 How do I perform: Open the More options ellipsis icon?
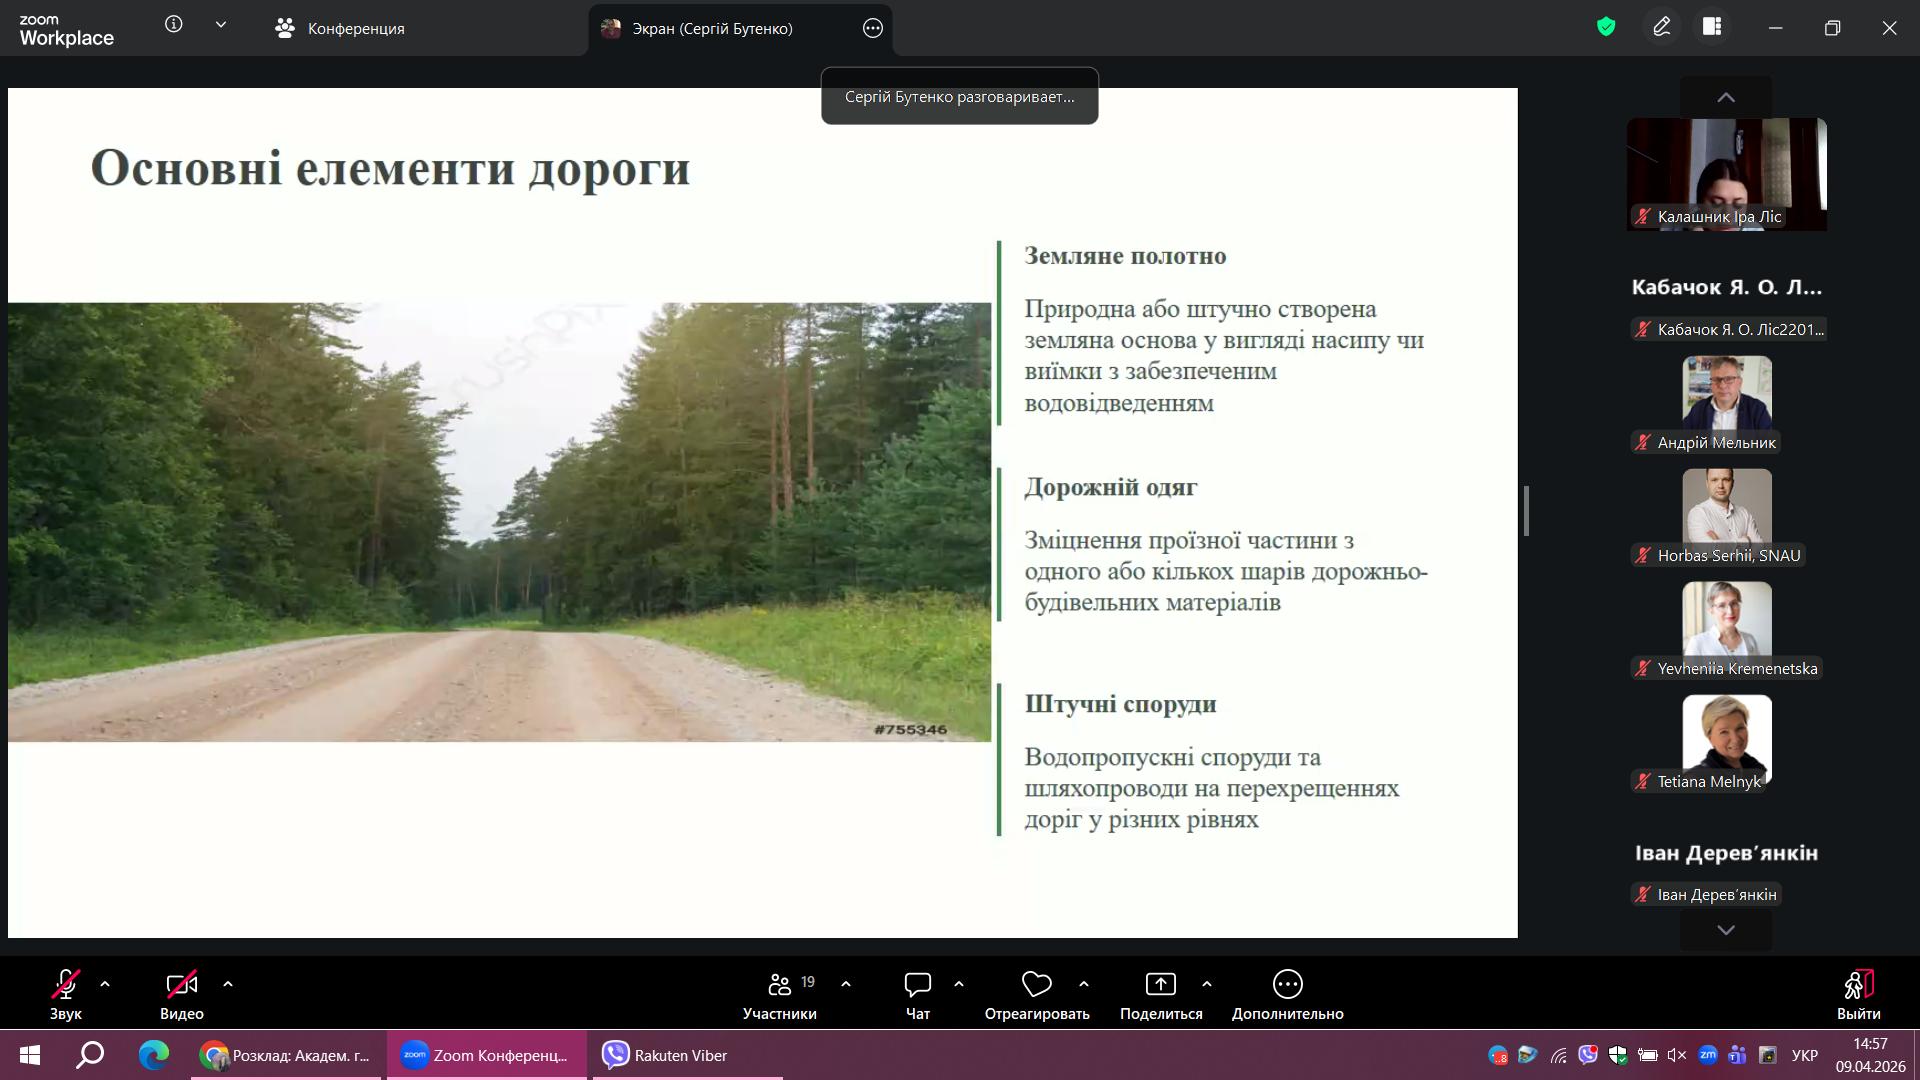tap(1287, 985)
